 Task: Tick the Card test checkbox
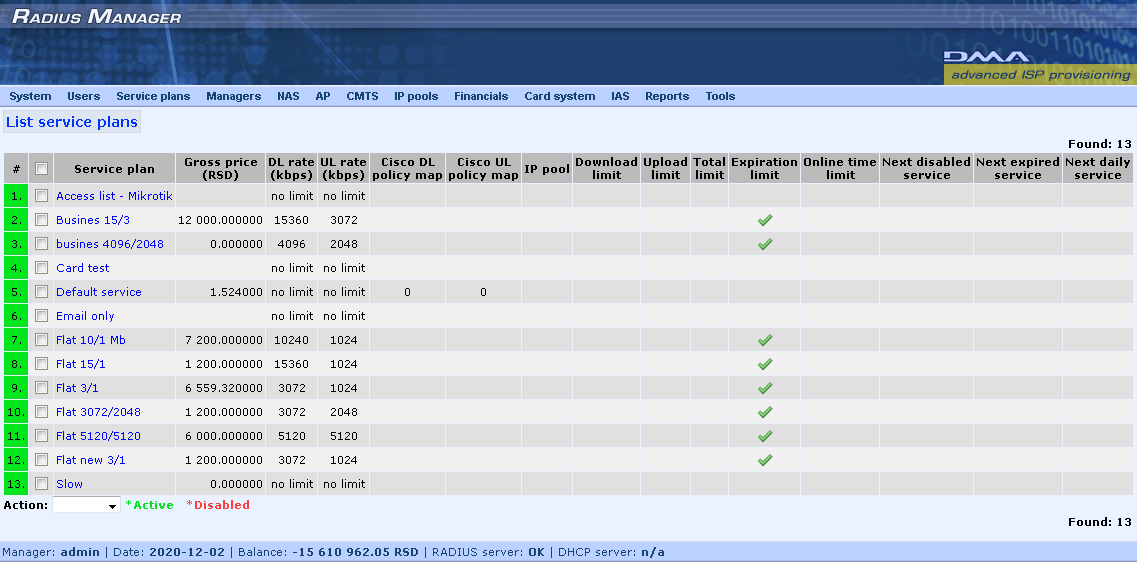41,267
